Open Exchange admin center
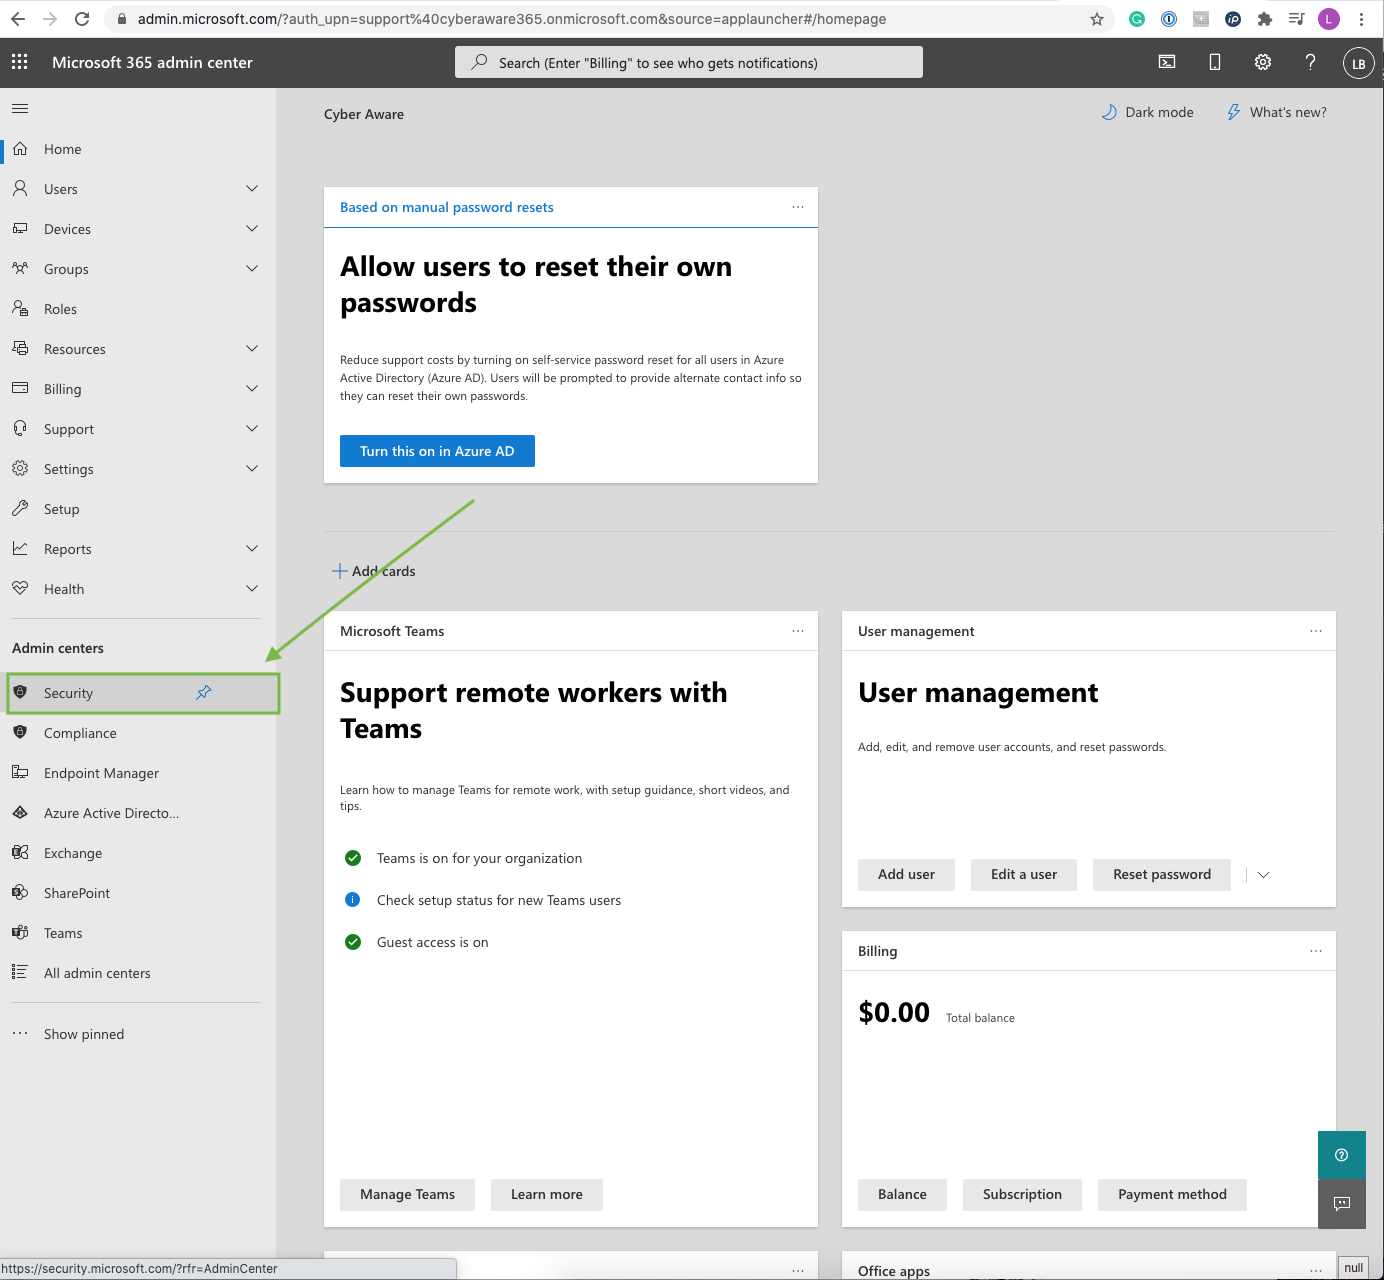 pos(138,853)
